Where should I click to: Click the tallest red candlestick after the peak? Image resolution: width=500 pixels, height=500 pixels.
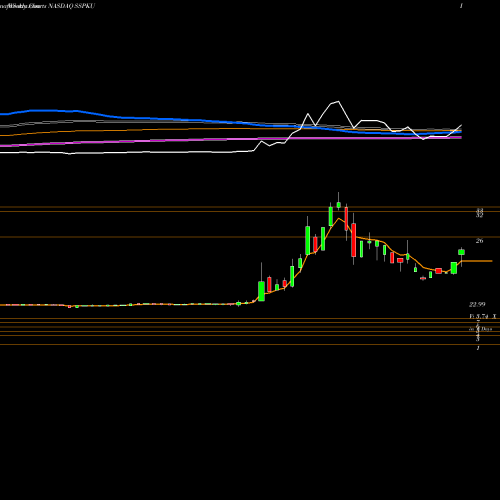pyautogui.click(x=354, y=240)
